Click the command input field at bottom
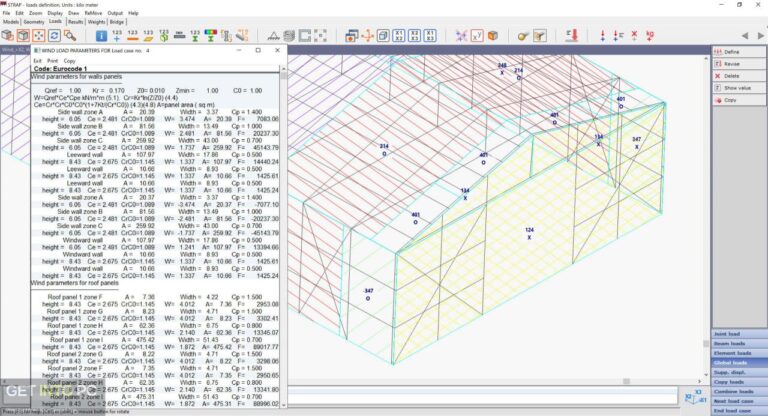Screen dimensions: 768x416 click(482, 395)
